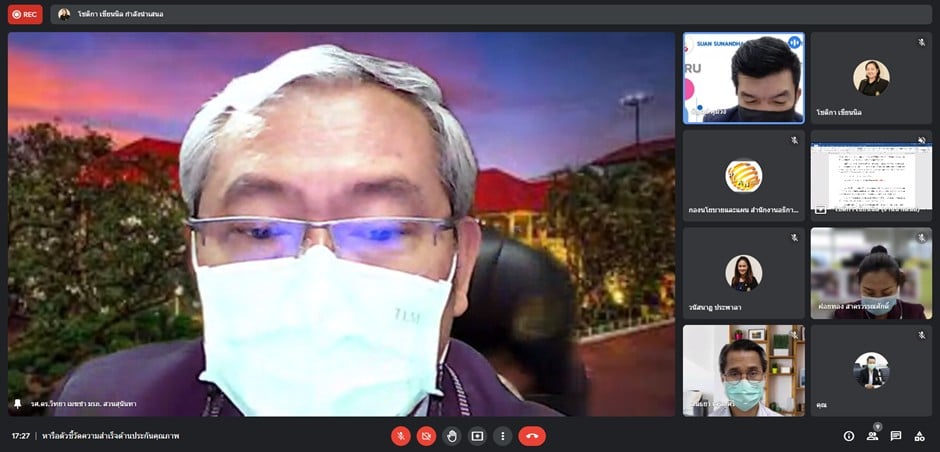Screen dimensions: 940x452
Task: Unmute the microphone in the call controls
Action: pyautogui.click(x=400, y=436)
